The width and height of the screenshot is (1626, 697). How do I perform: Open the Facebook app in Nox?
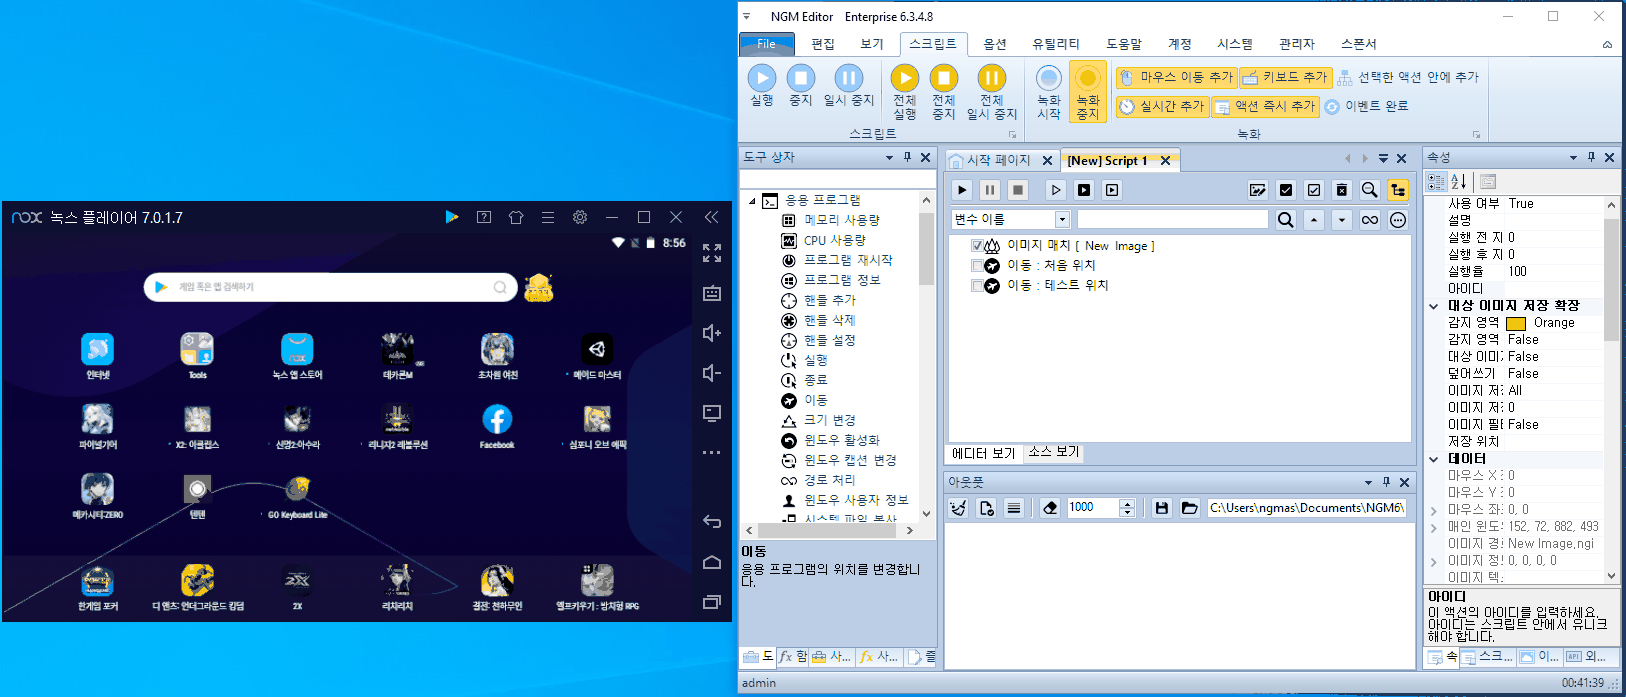coord(497,427)
